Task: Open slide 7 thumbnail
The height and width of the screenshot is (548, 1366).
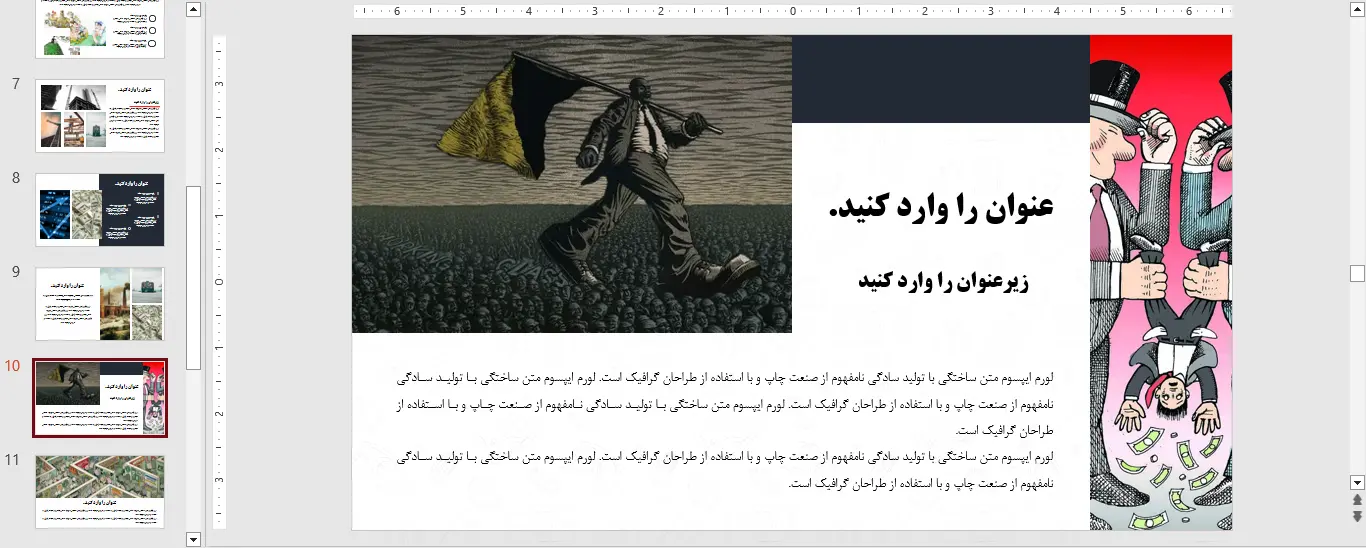Action: 100,116
